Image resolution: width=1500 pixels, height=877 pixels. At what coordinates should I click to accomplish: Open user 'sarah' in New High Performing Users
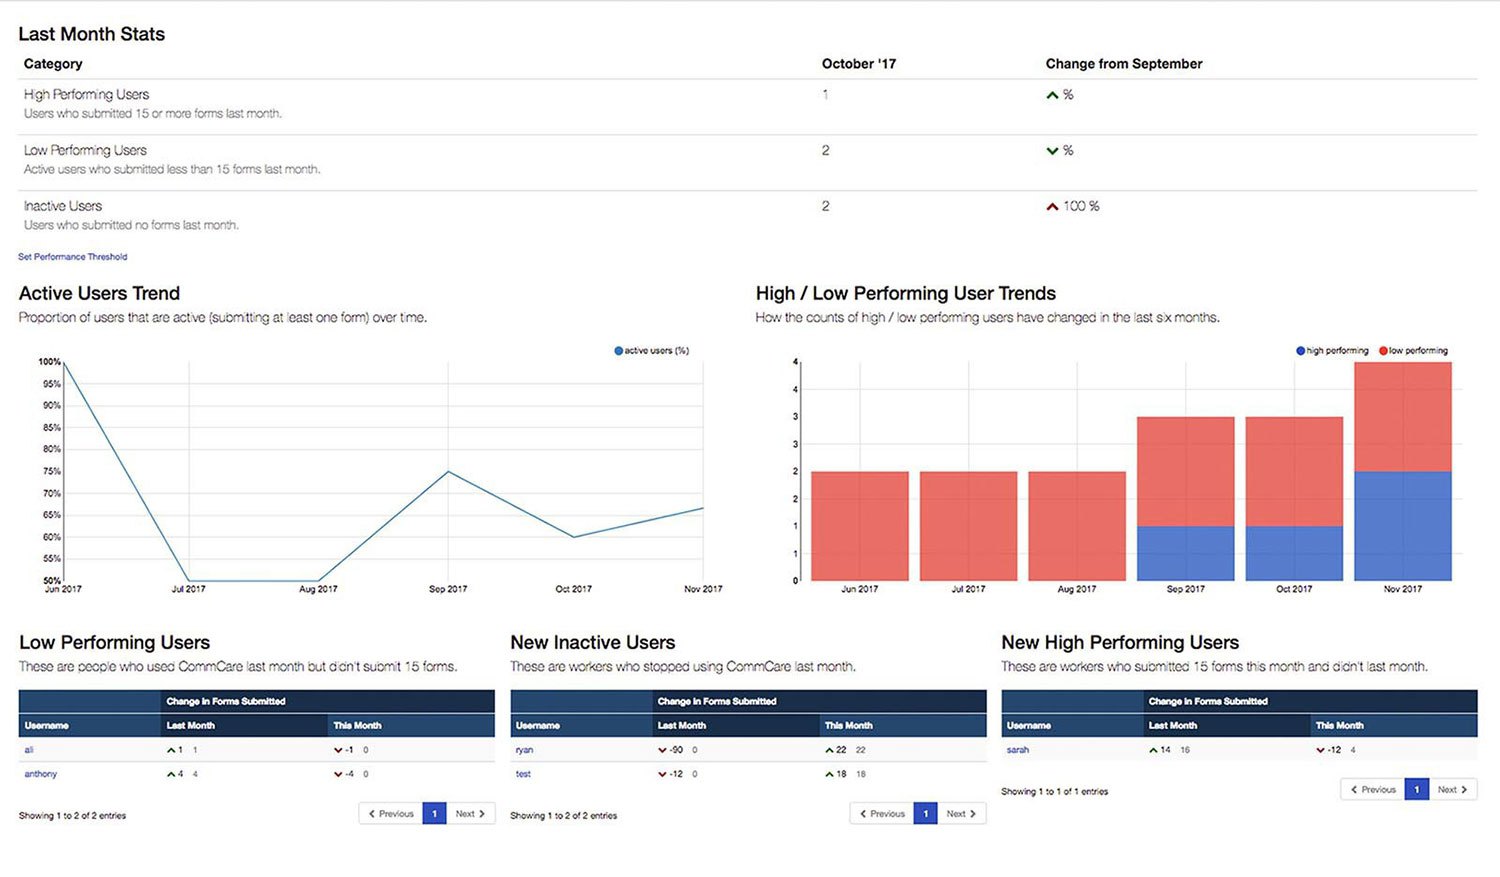1018,750
